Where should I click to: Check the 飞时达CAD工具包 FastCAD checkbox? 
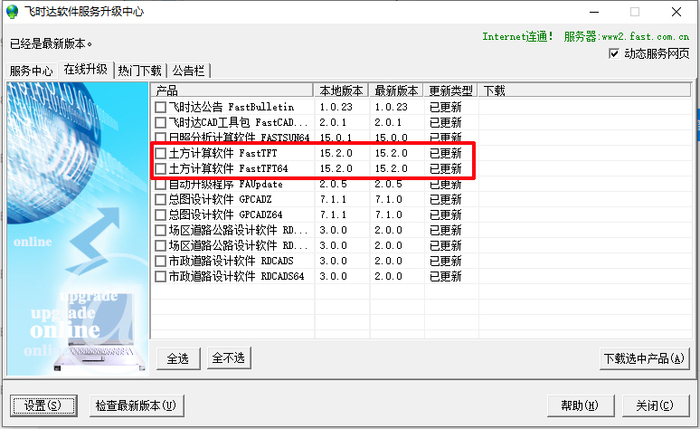pyautogui.click(x=160, y=122)
